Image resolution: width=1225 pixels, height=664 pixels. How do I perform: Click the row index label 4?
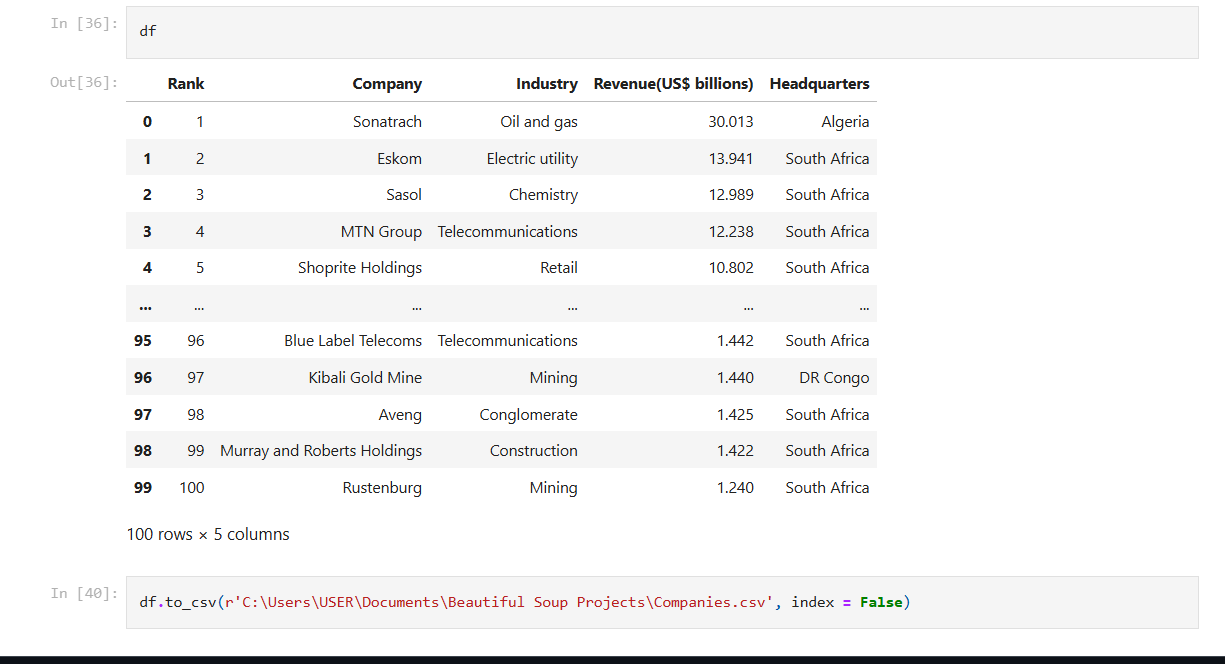tap(148, 268)
